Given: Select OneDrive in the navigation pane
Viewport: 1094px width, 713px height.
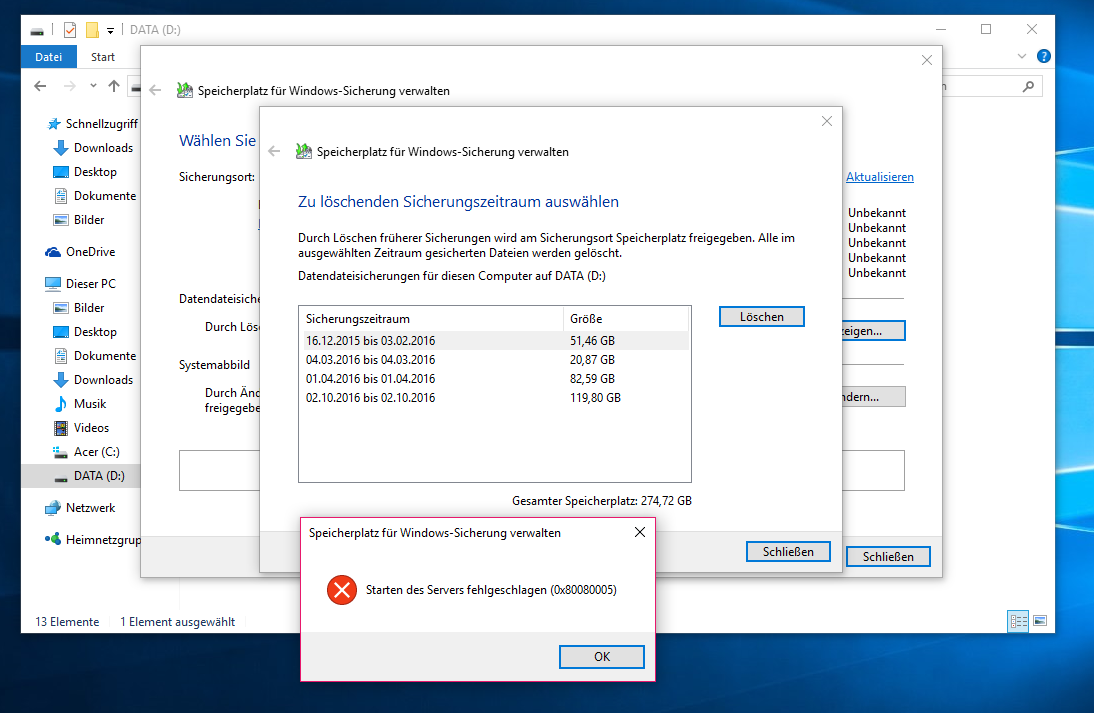Looking at the screenshot, I should pos(80,252).
